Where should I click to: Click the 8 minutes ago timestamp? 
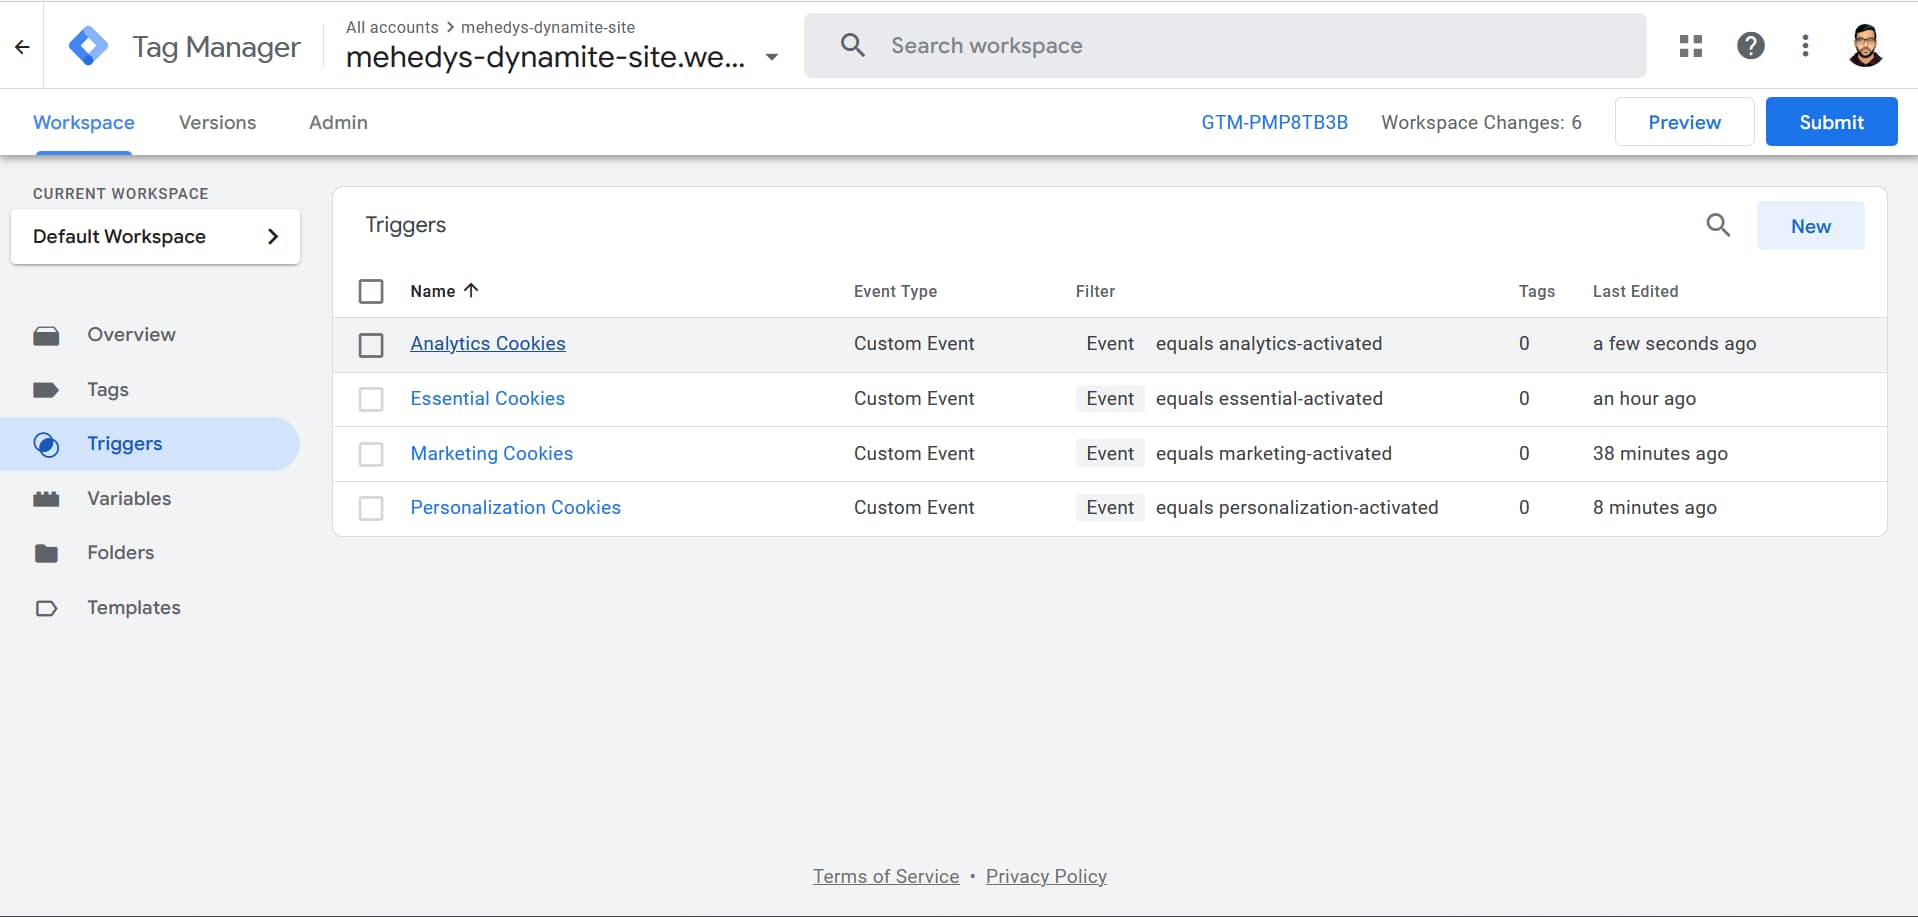1654,507
